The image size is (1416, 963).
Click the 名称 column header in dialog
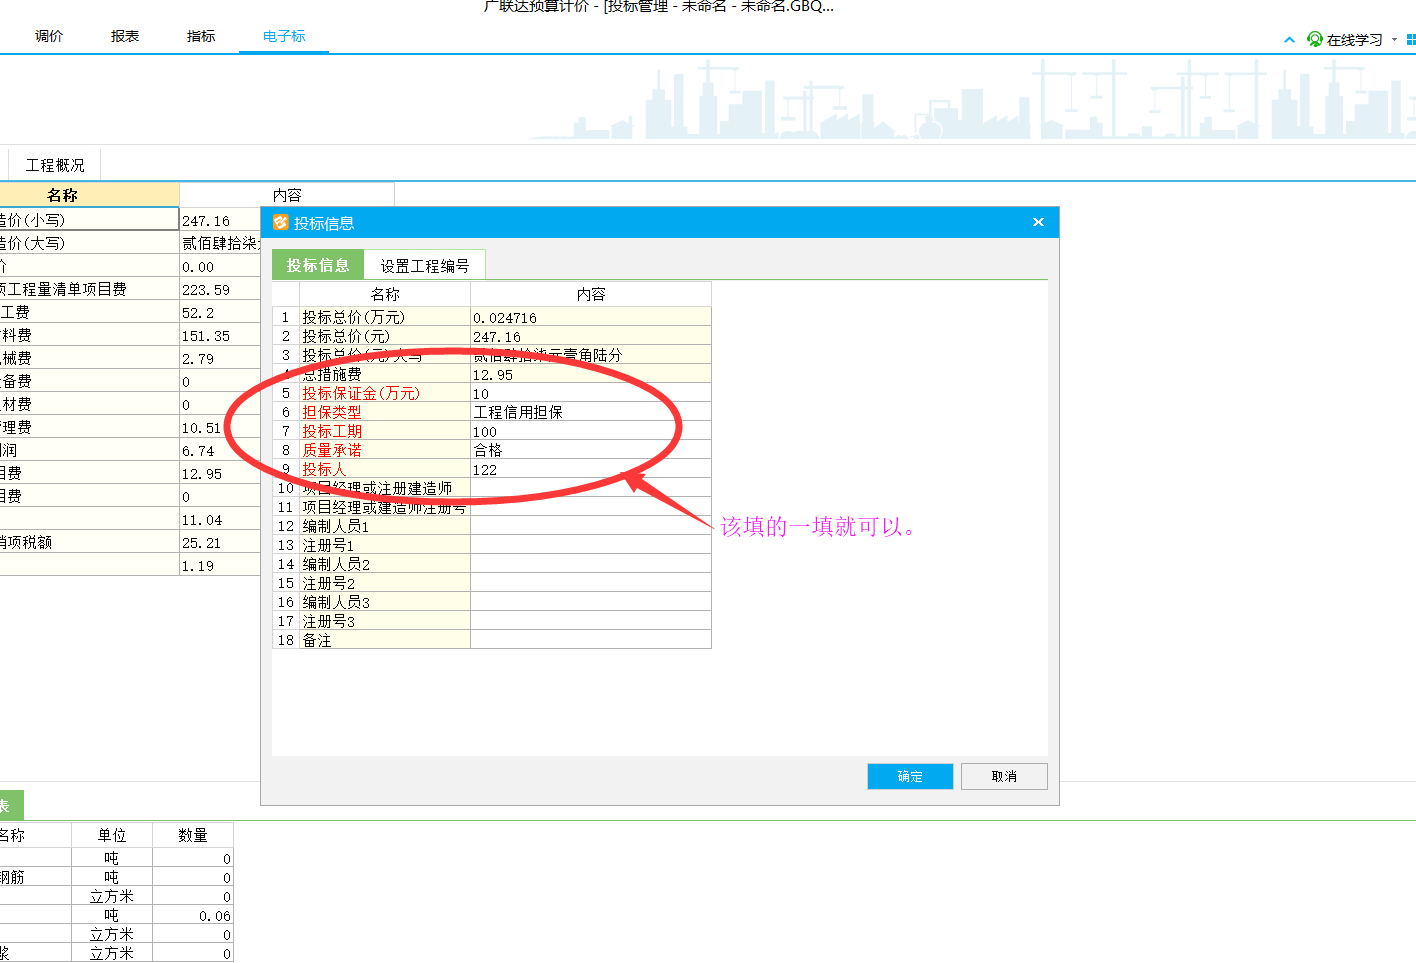tap(385, 294)
